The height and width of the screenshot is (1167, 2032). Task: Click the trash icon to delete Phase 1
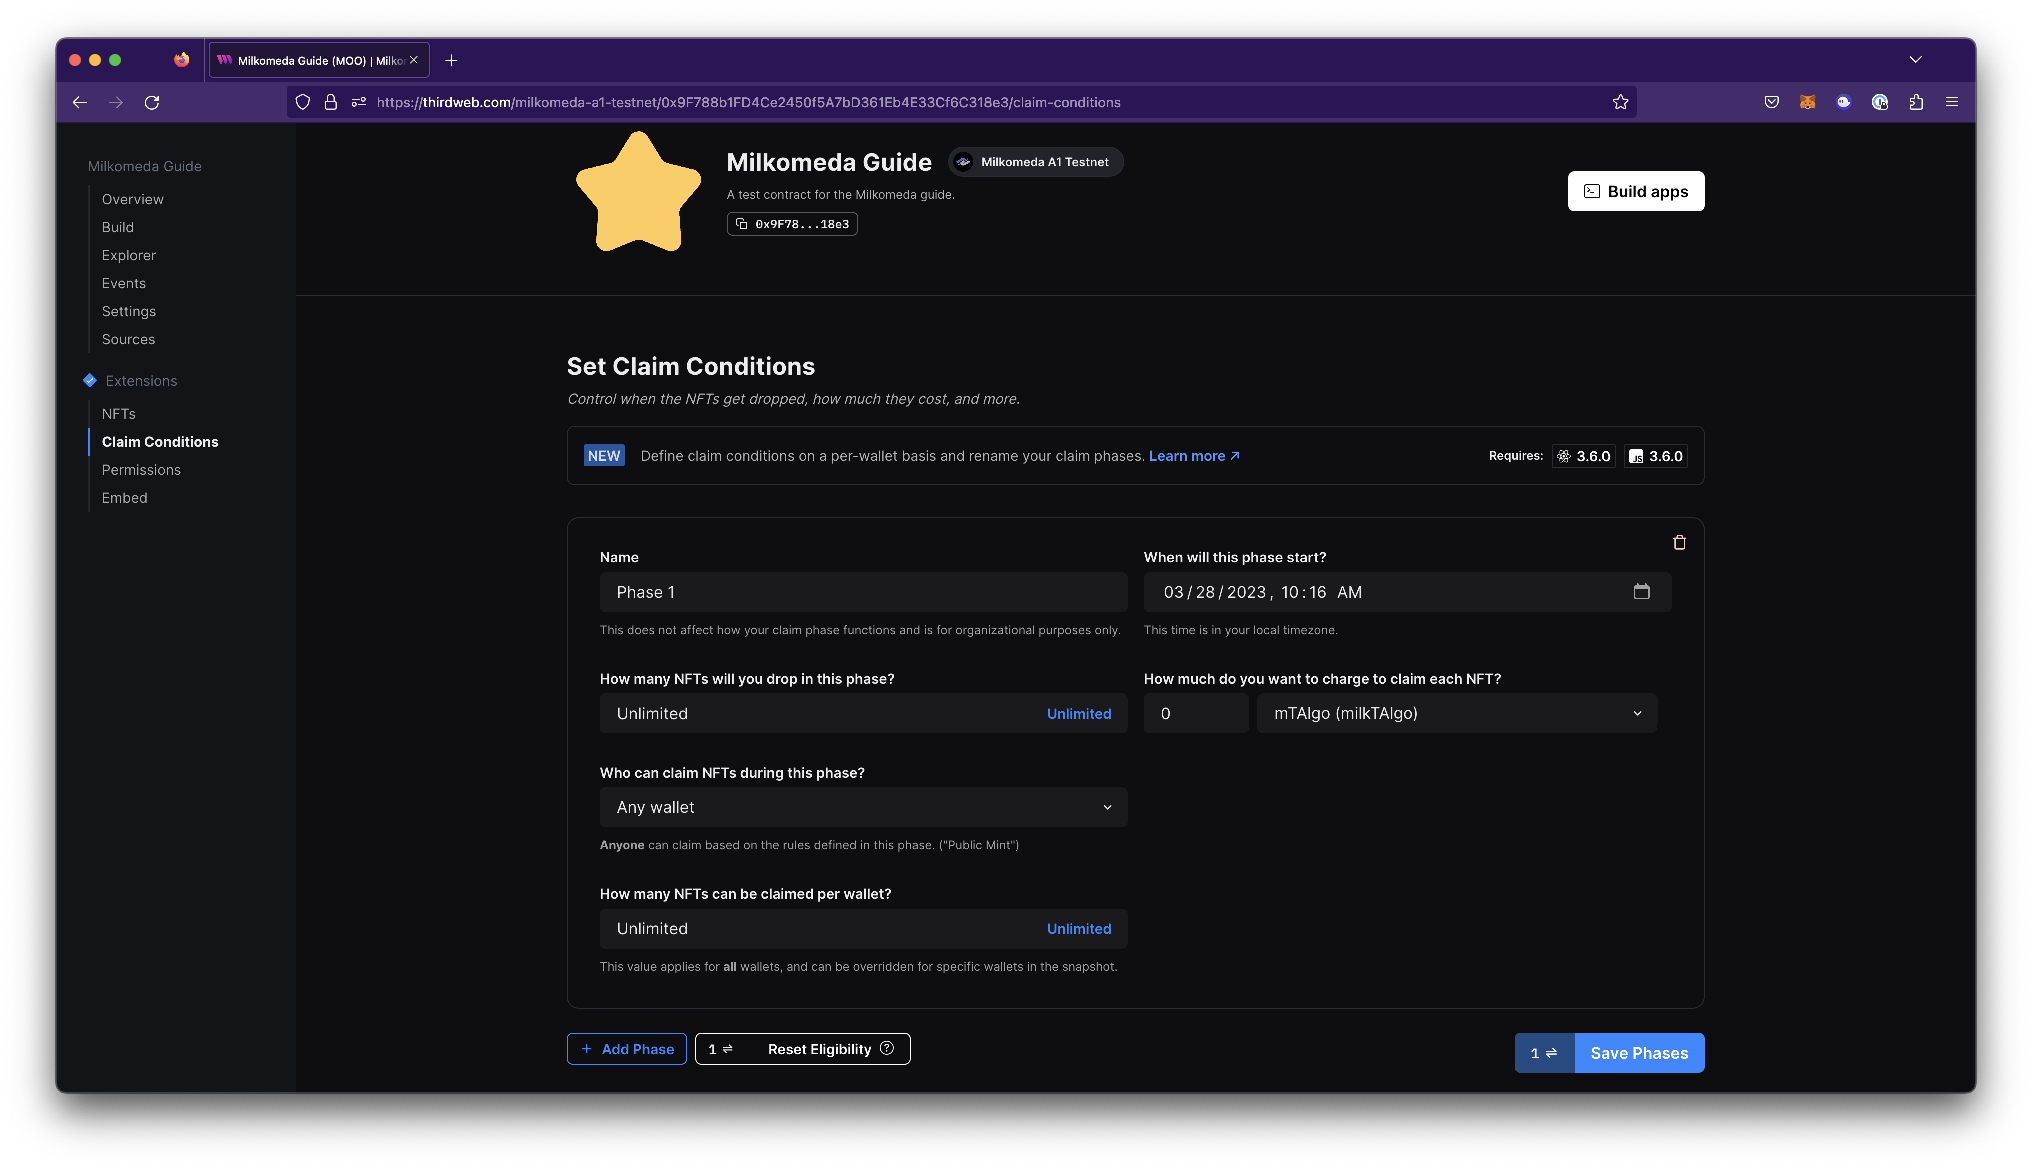pyautogui.click(x=1679, y=542)
